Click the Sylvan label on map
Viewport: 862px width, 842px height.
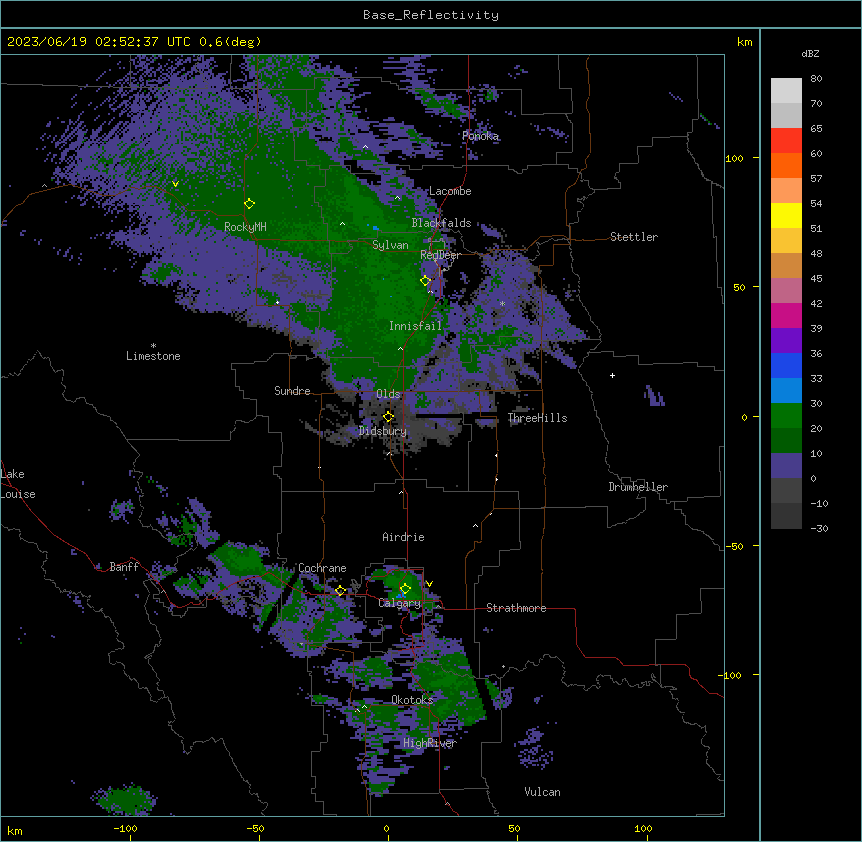coord(390,245)
